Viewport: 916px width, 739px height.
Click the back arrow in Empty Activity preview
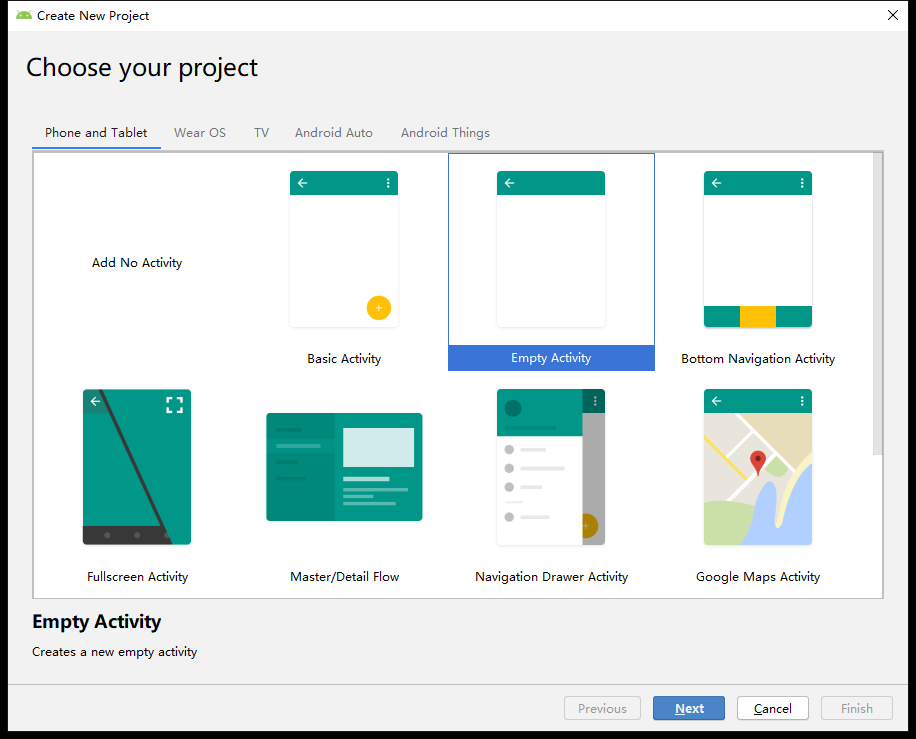[509, 183]
